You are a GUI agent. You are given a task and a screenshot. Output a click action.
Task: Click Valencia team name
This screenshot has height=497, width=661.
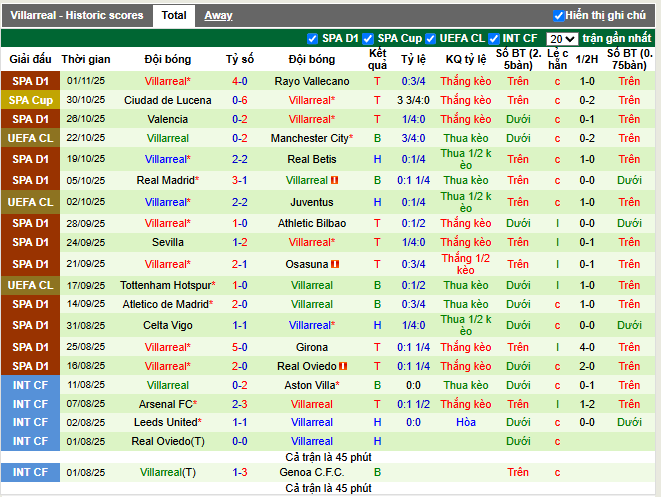167,119
